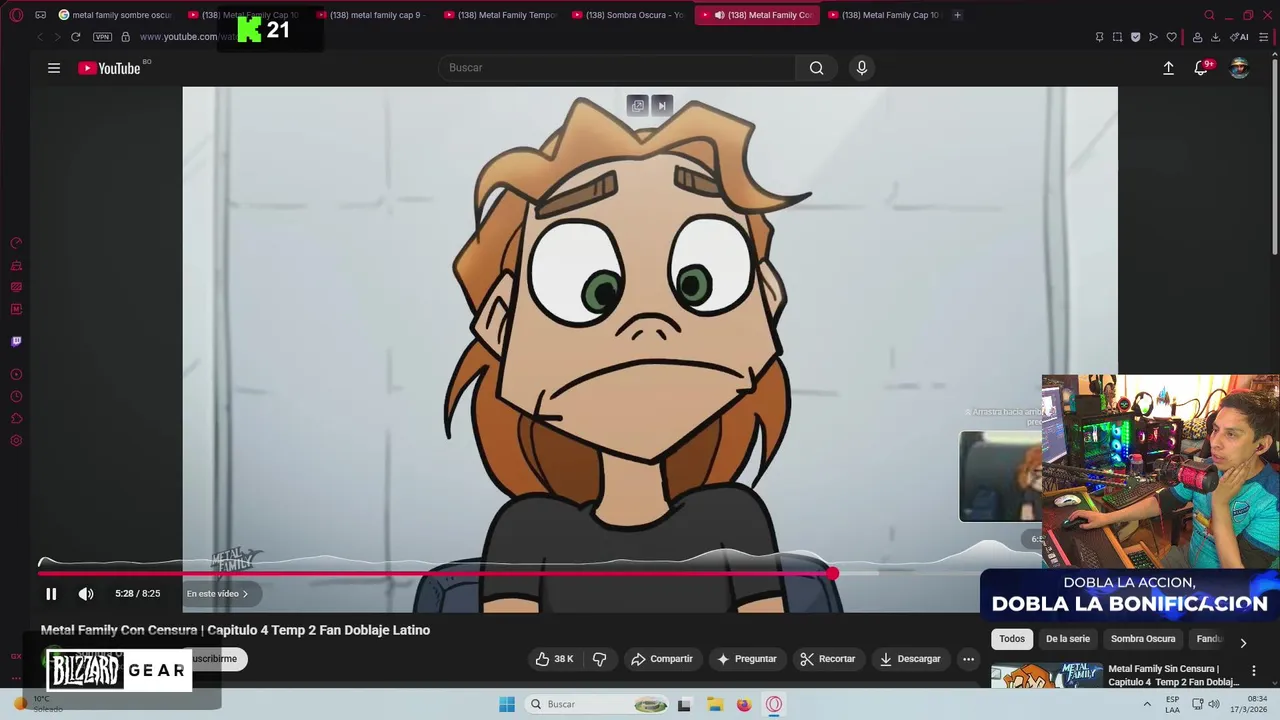Open the Easy Setup sliders icon
Screen dimensions: 1280x720
pyautogui.click(x=1263, y=37)
